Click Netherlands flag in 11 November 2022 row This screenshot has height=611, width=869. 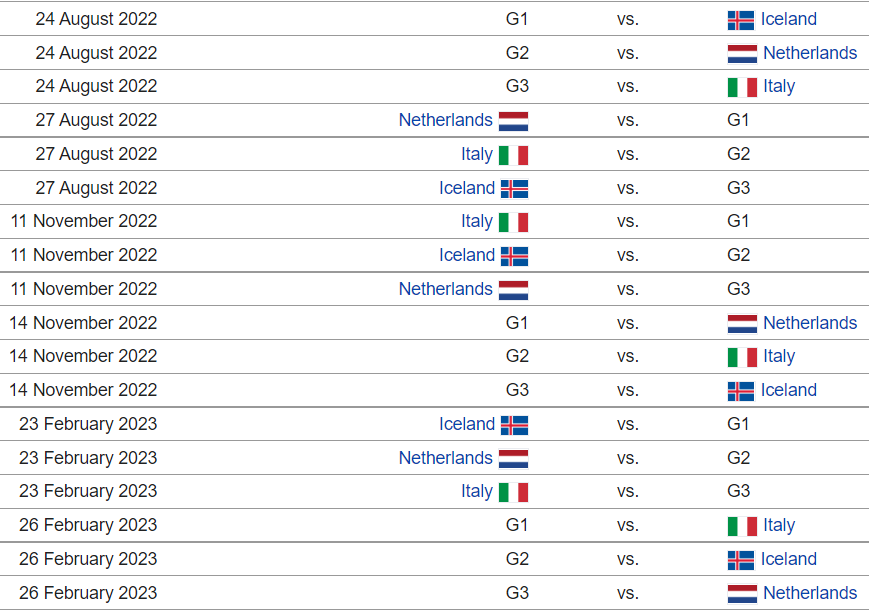pos(513,290)
